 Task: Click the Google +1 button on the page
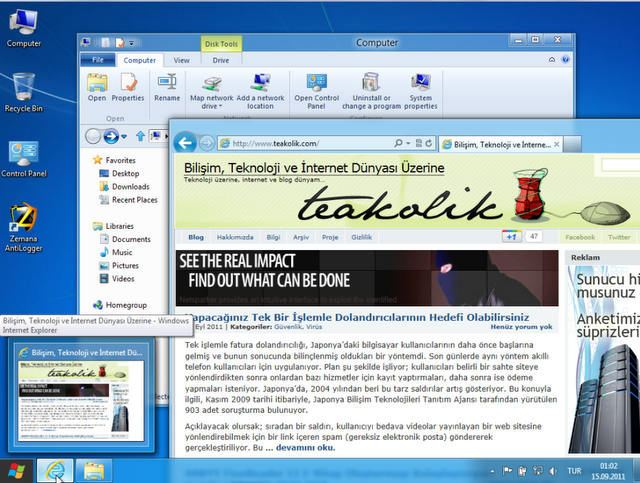(x=512, y=237)
